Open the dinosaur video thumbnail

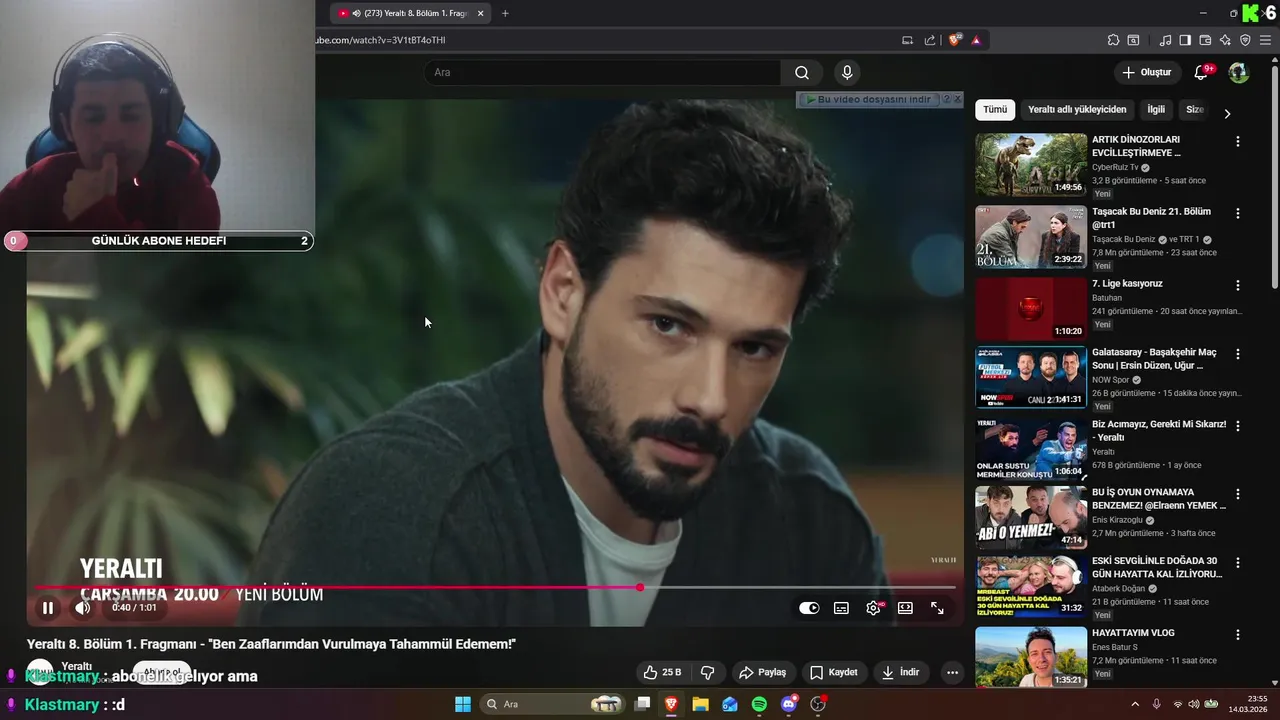(1031, 165)
